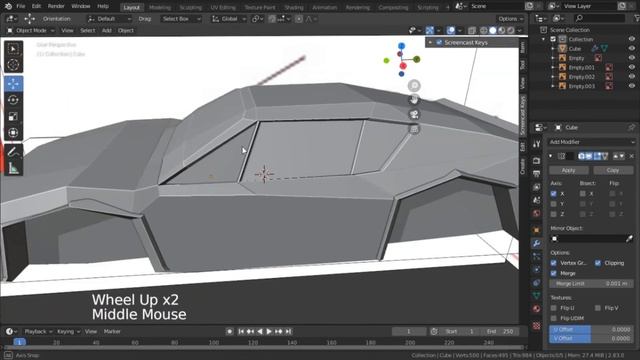Open the Default orientation dropdown
The width and height of the screenshot is (640, 360).
[x=109, y=19]
